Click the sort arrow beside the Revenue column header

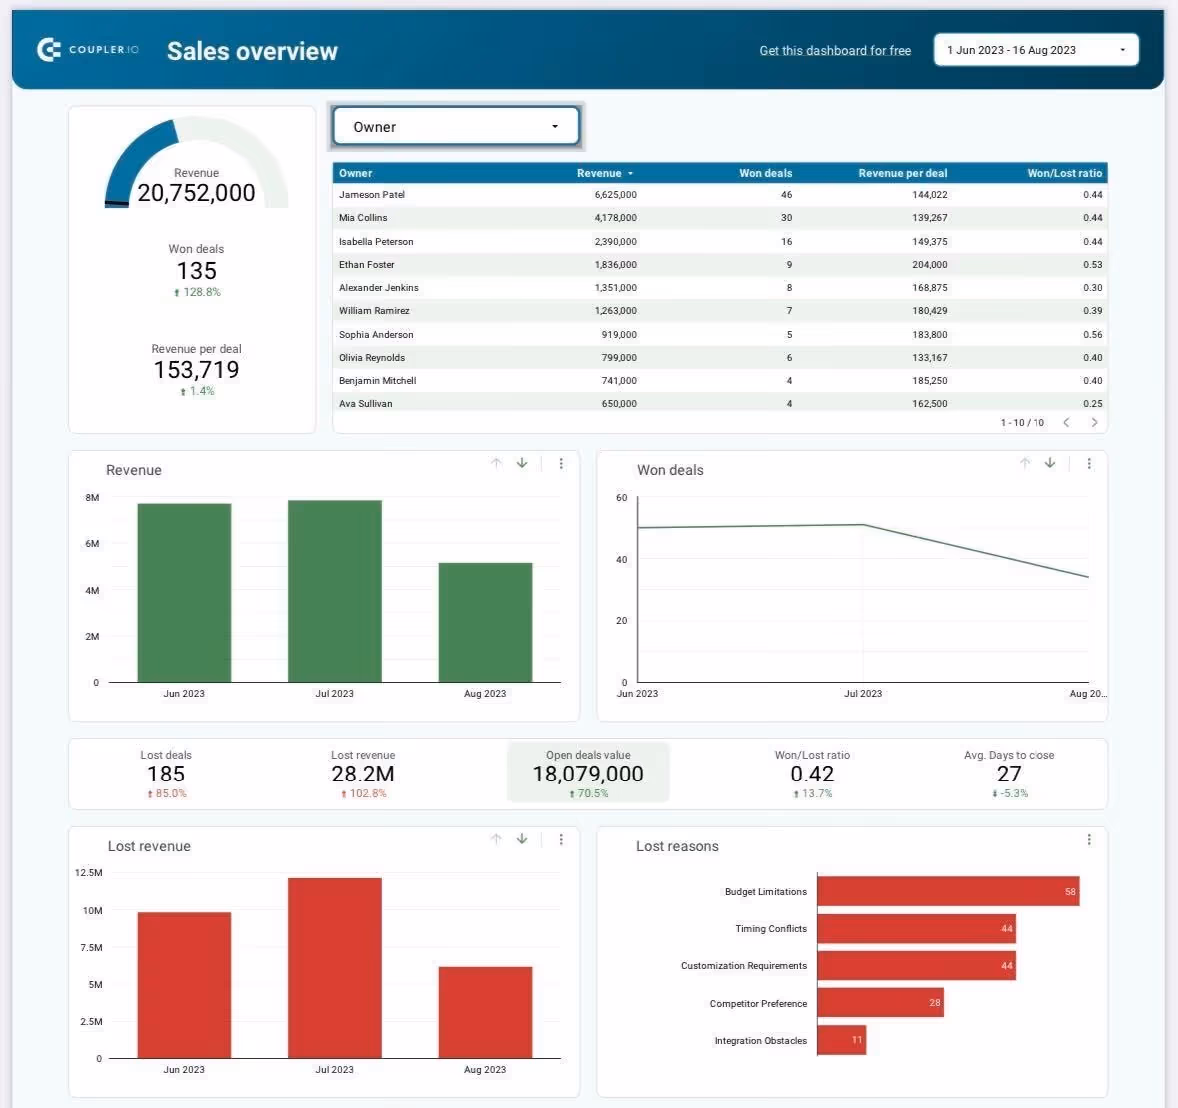(x=631, y=172)
